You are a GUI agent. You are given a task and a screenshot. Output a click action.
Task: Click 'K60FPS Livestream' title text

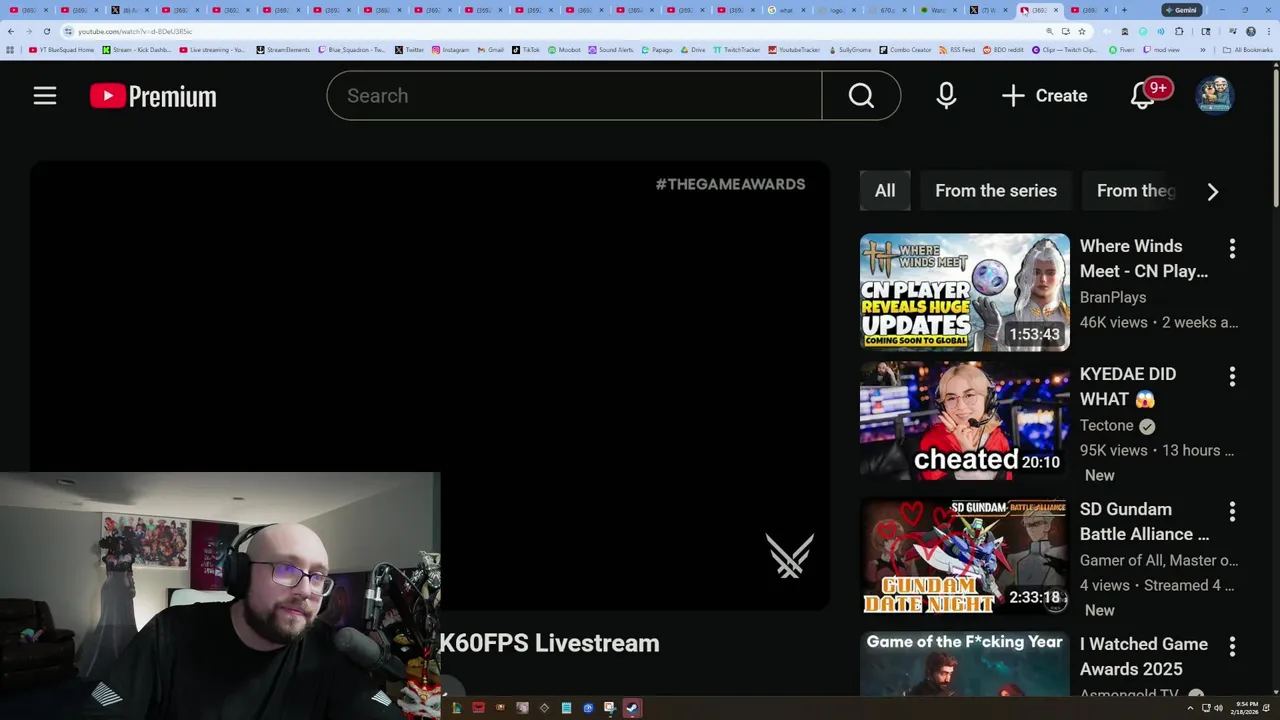(x=549, y=643)
